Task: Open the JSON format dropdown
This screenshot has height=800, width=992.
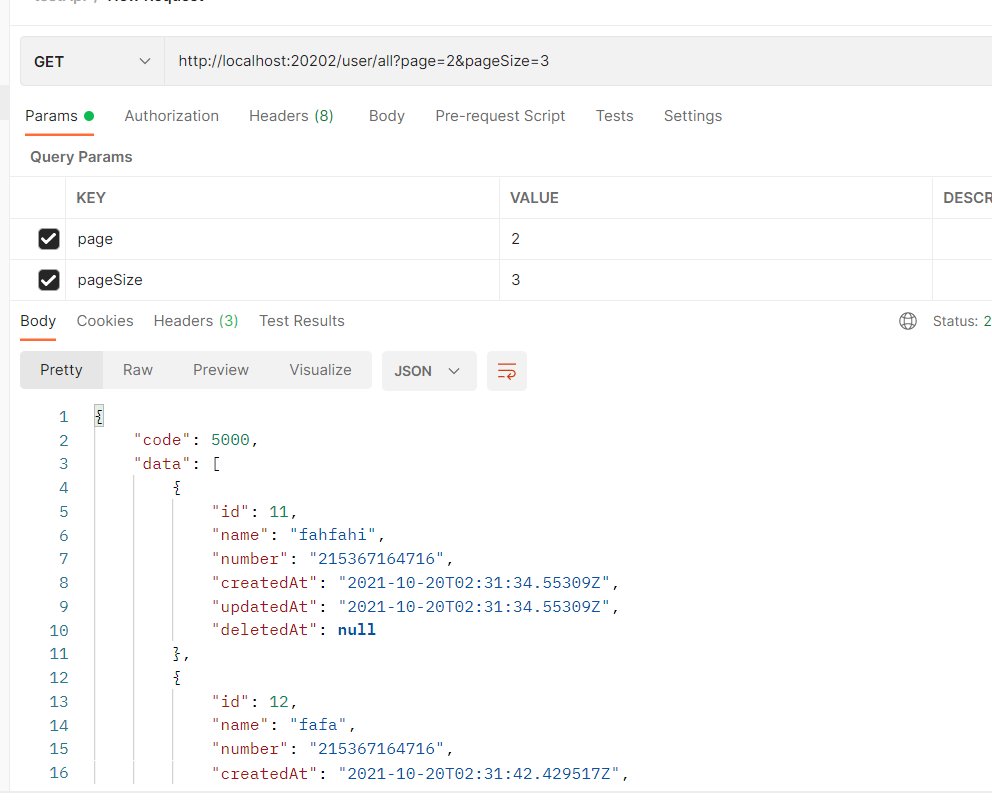Action: [429, 371]
